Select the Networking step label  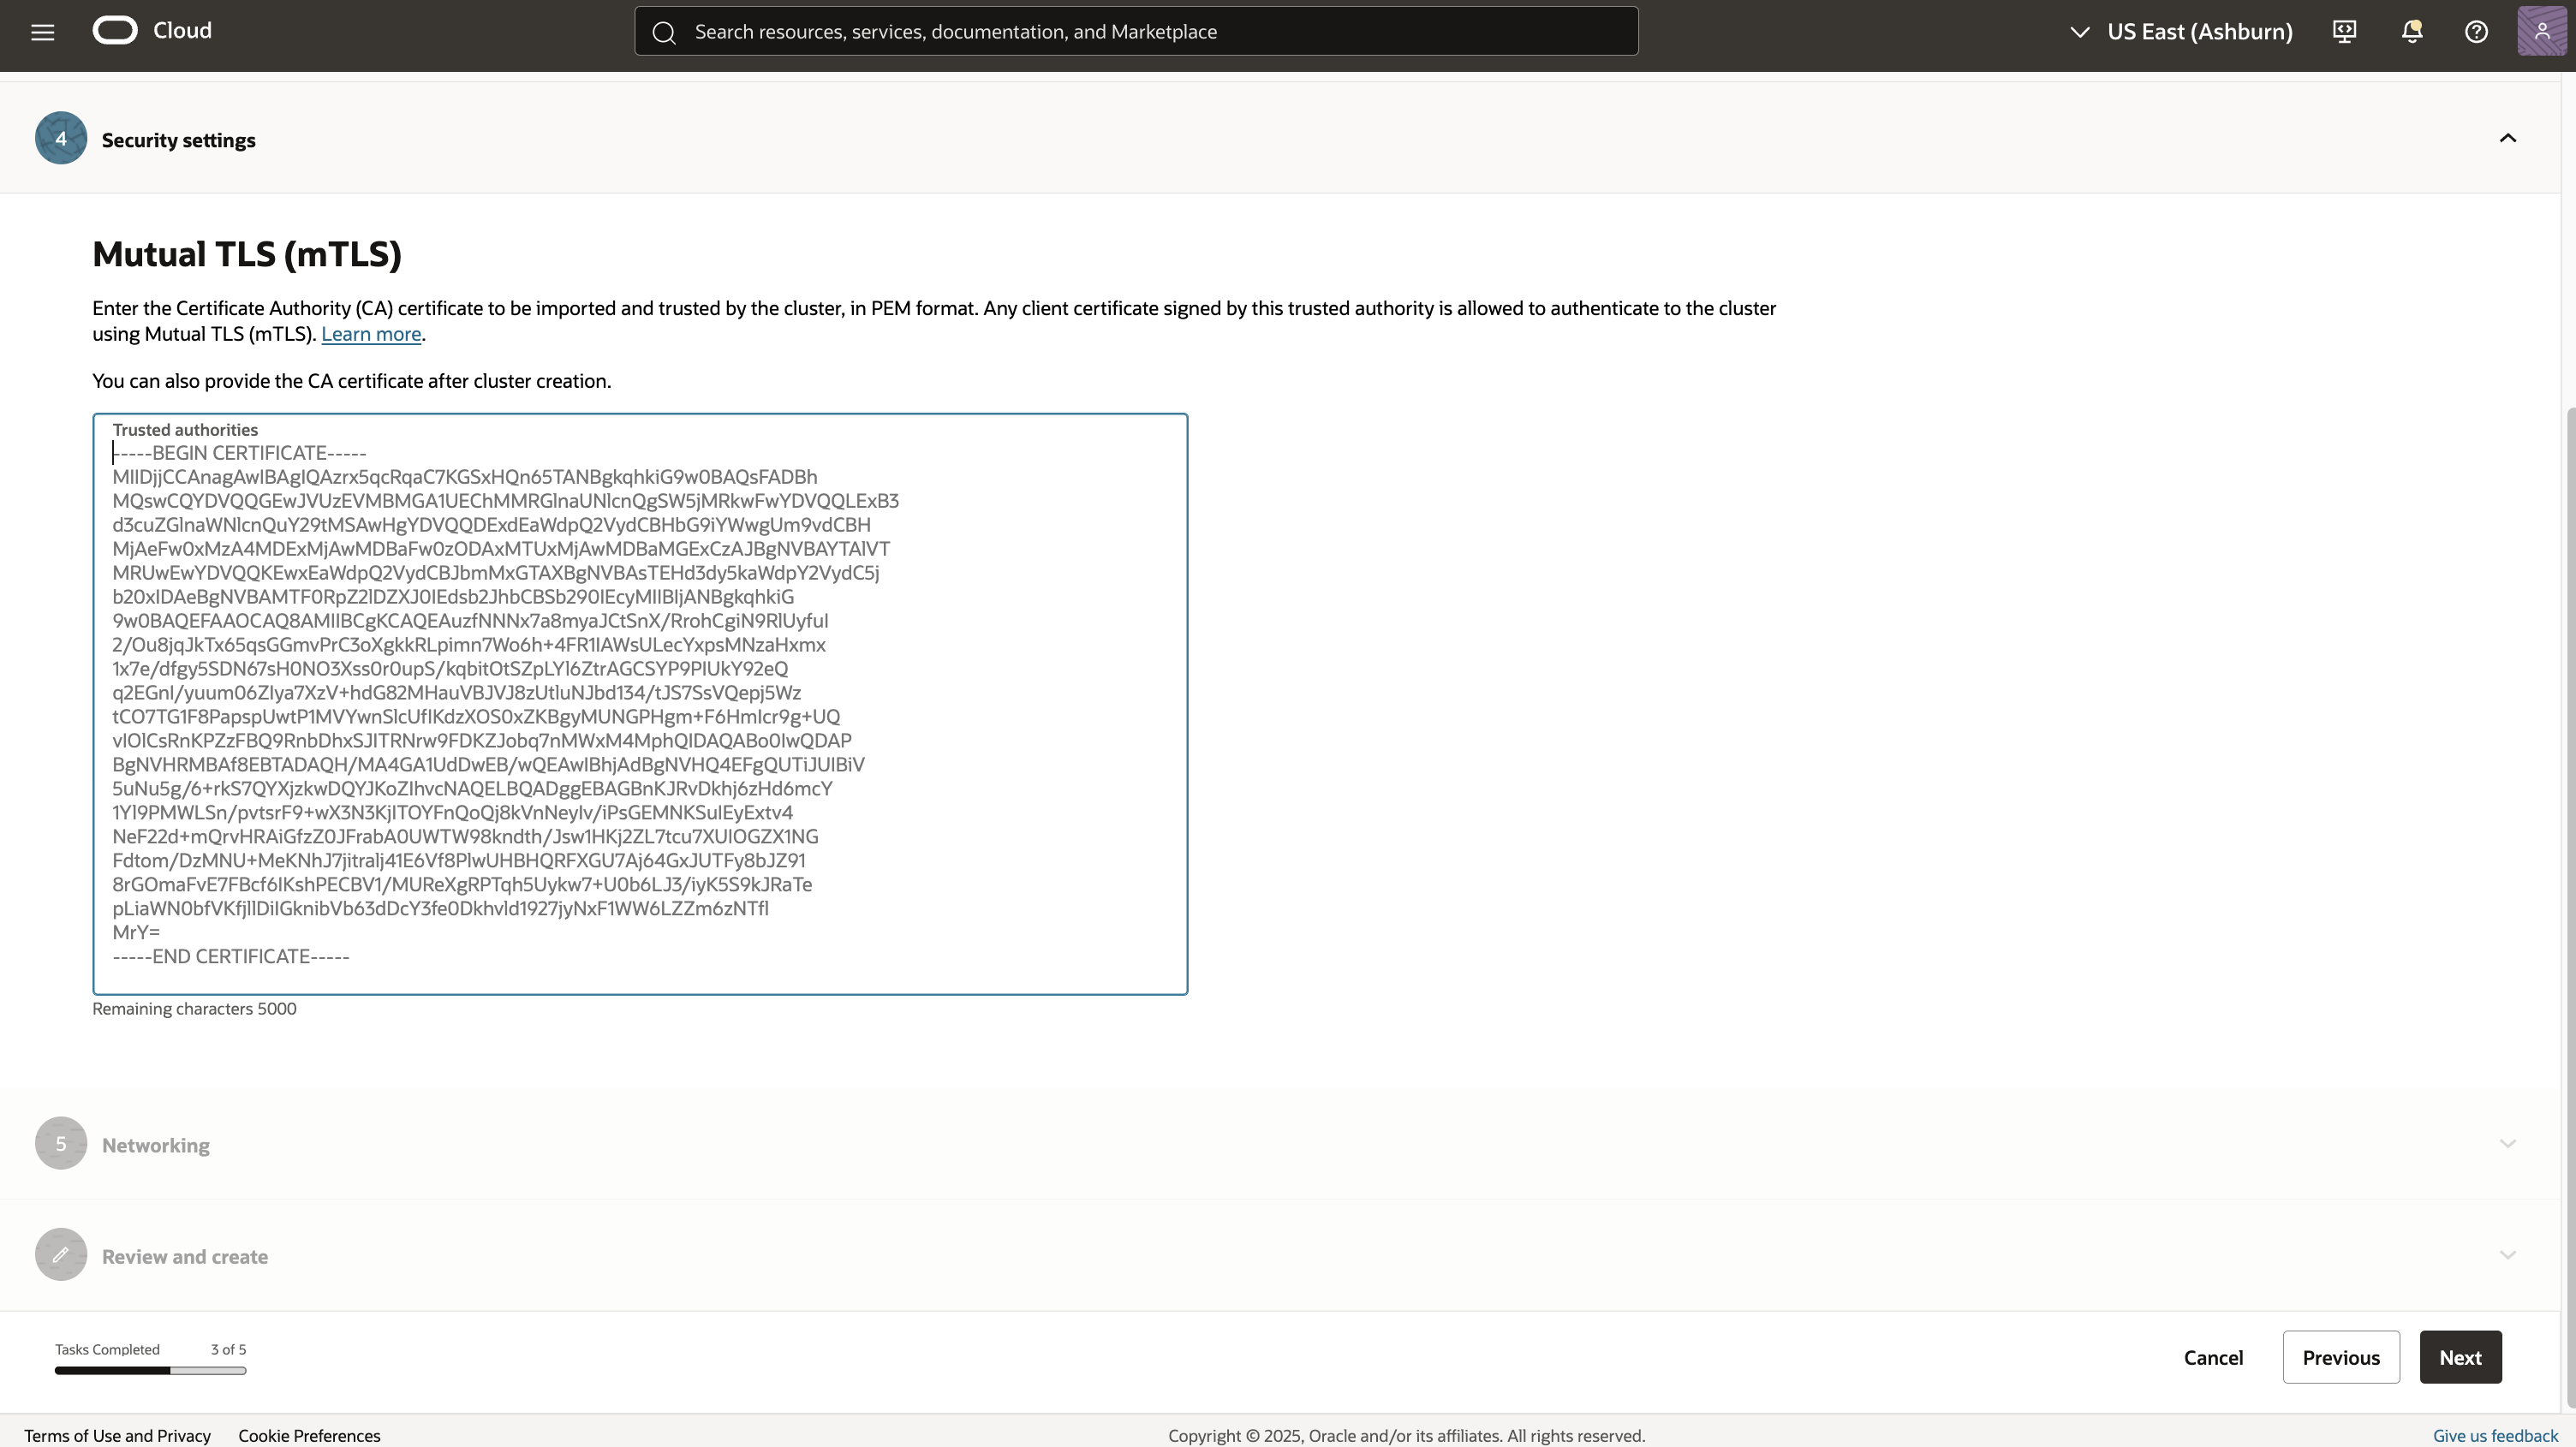point(154,1144)
